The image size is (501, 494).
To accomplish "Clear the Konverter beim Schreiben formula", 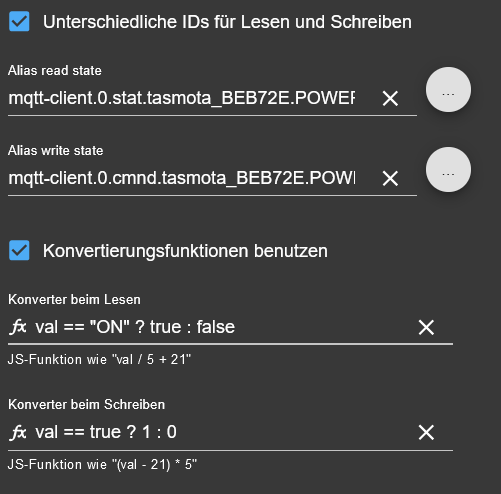I will pos(426,432).
